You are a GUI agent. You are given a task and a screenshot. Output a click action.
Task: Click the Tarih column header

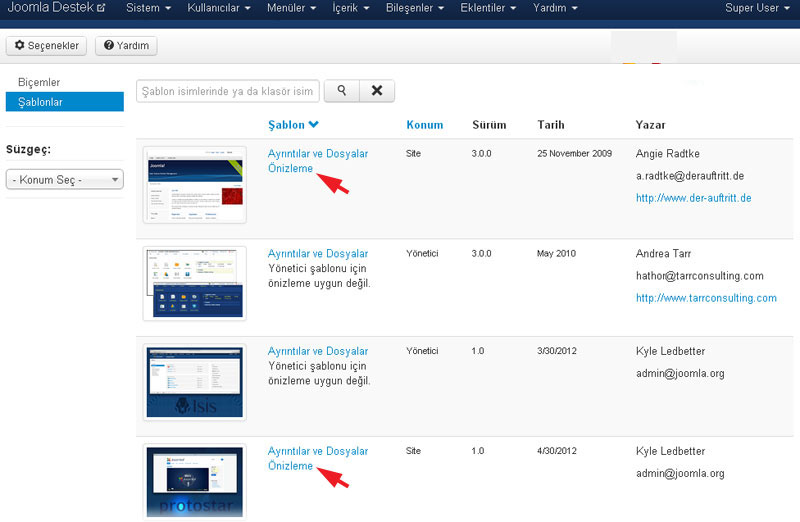click(551, 125)
